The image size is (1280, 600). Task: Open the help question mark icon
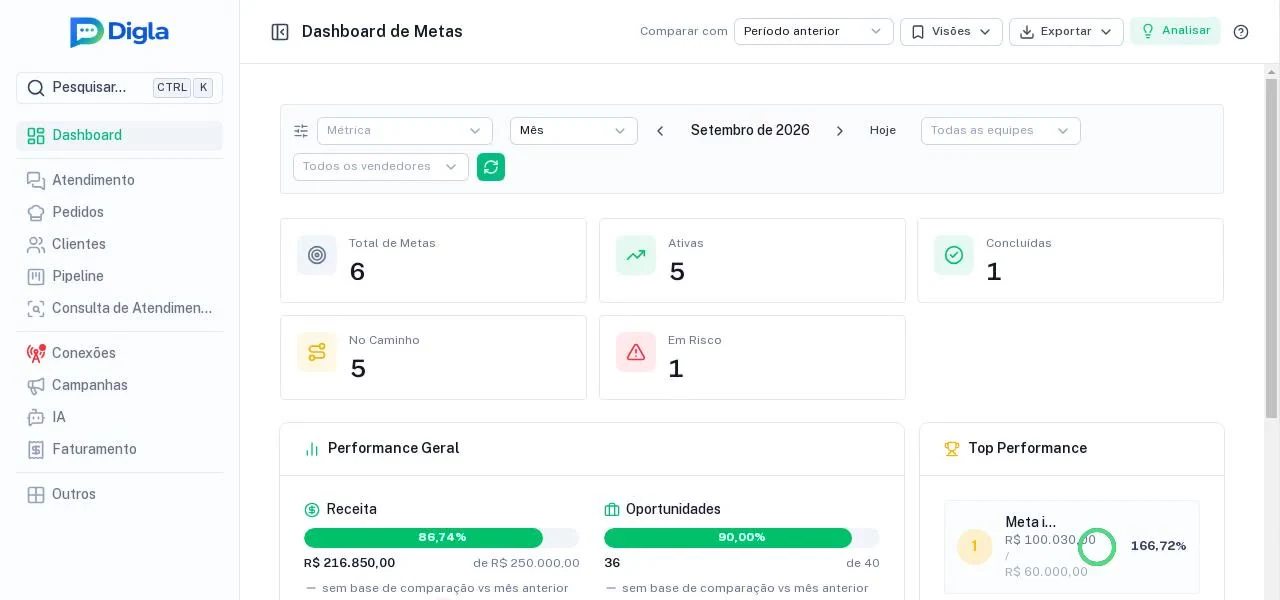click(1241, 32)
